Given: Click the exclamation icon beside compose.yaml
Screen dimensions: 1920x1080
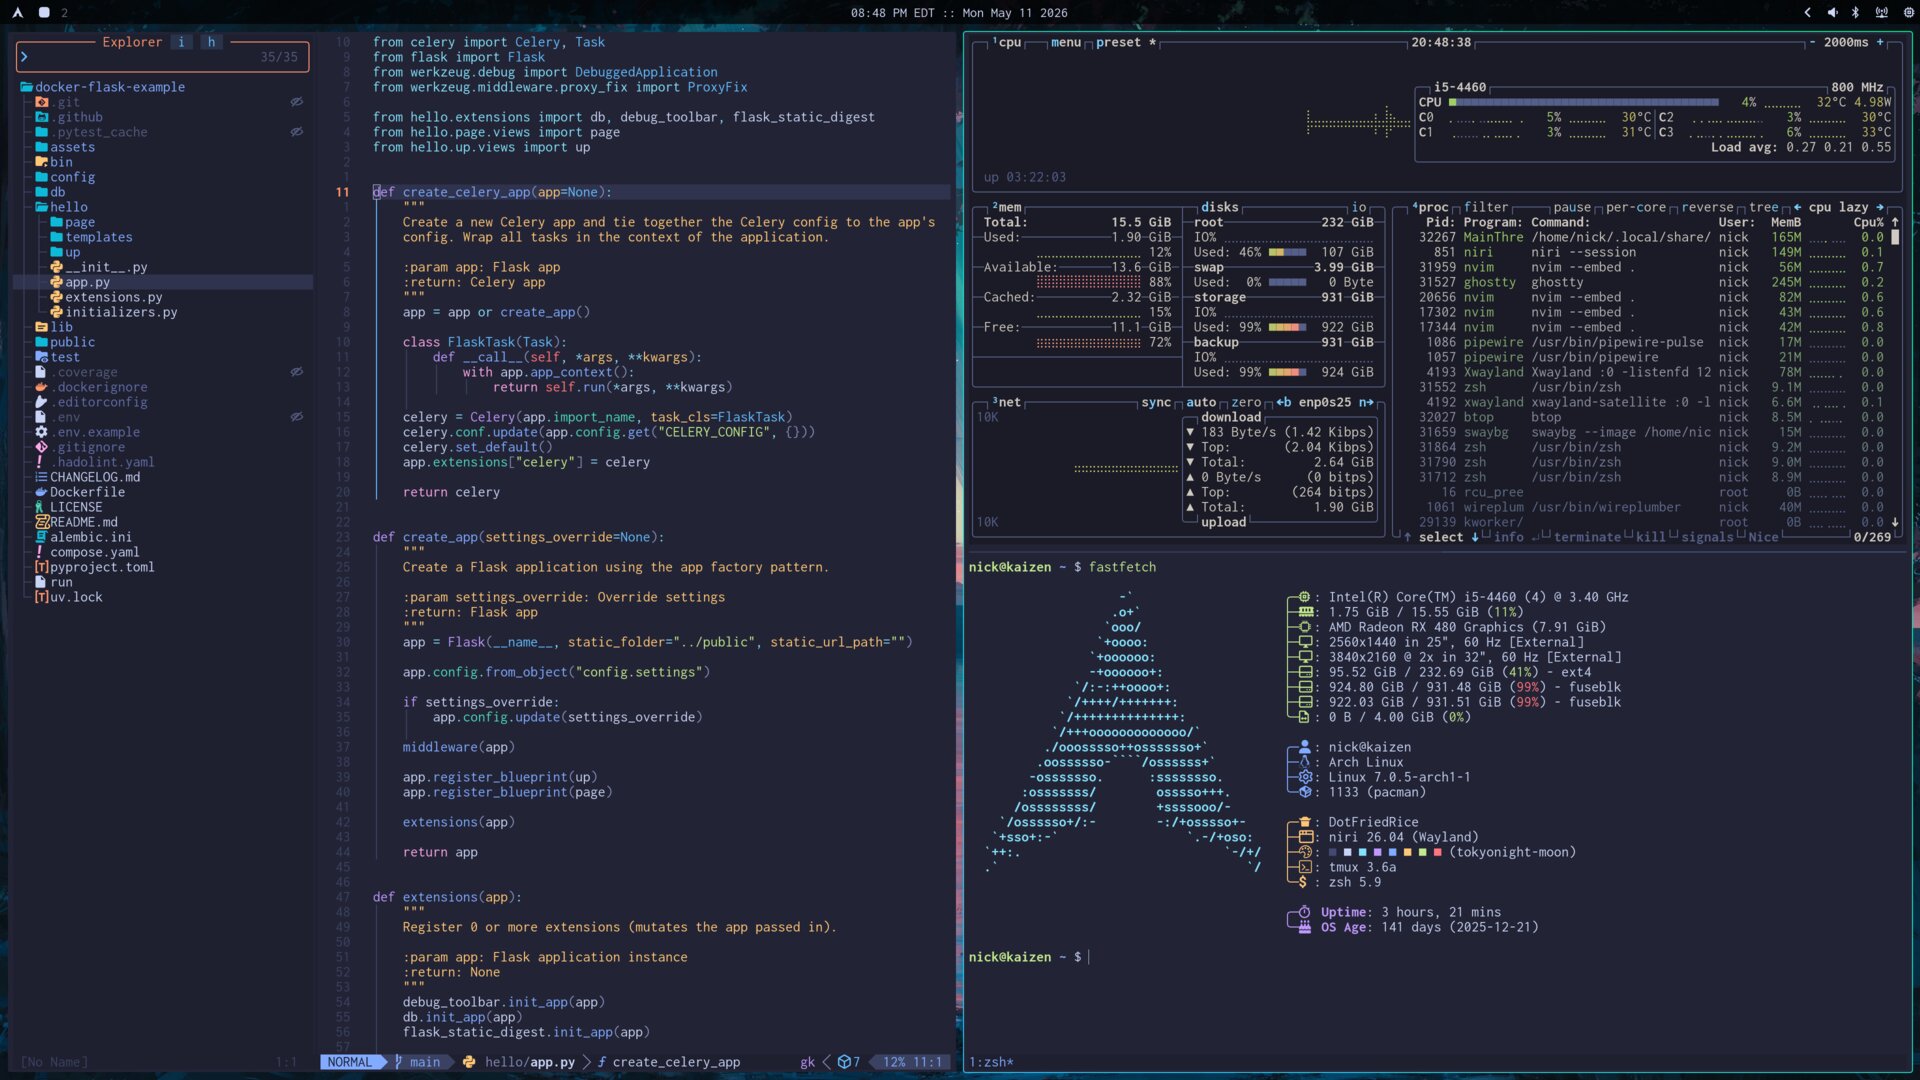Looking at the screenshot, I should (x=40, y=552).
